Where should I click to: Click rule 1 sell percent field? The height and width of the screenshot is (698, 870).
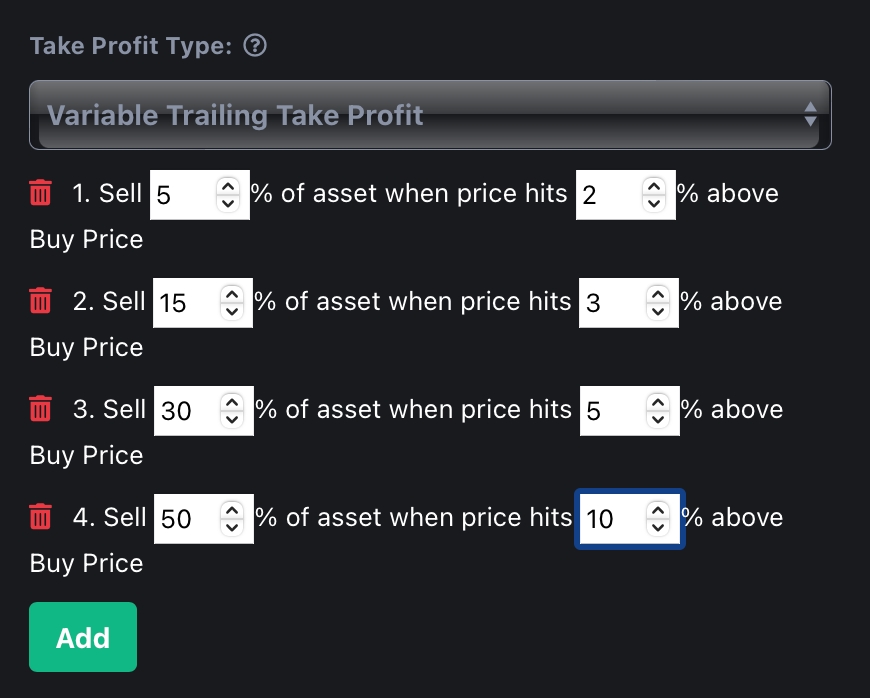[x=182, y=194]
